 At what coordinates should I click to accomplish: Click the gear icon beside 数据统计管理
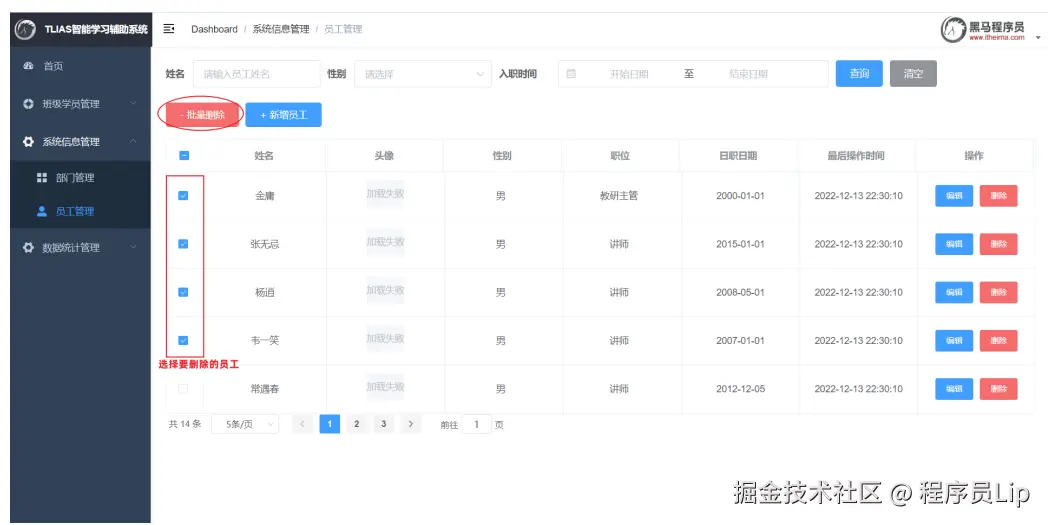[28, 247]
